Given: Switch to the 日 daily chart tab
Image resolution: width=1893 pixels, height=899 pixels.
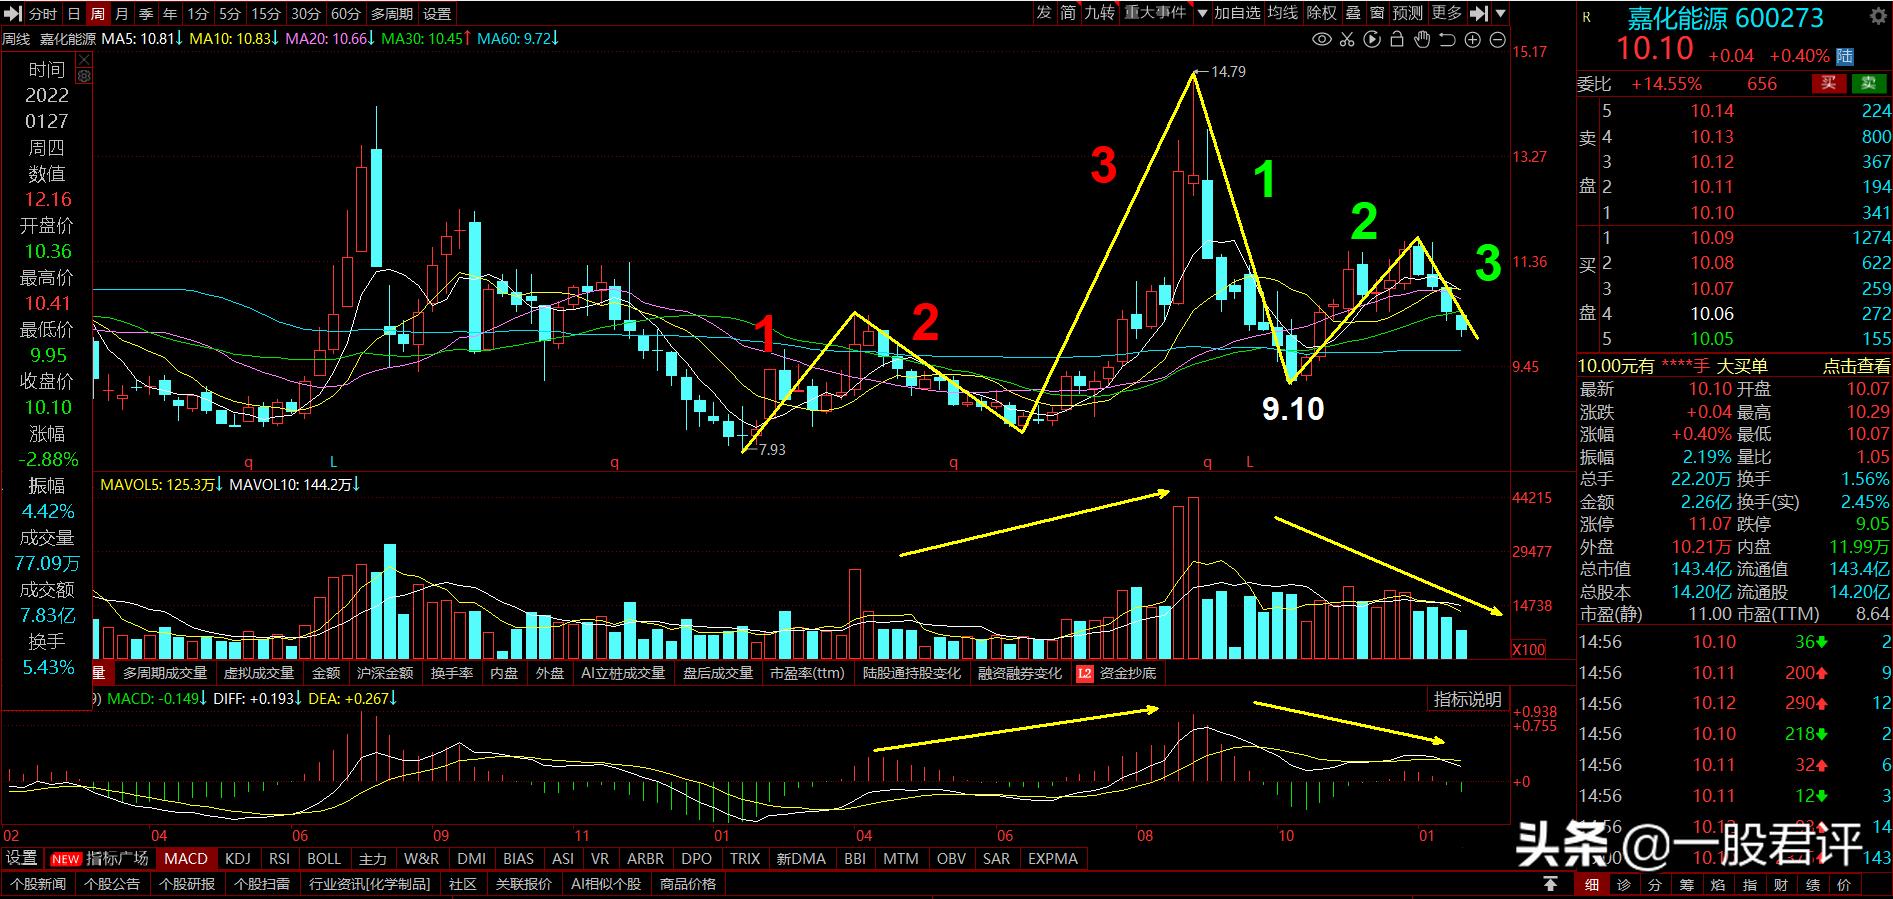Looking at the screenshot, I should tap(73, 14).
